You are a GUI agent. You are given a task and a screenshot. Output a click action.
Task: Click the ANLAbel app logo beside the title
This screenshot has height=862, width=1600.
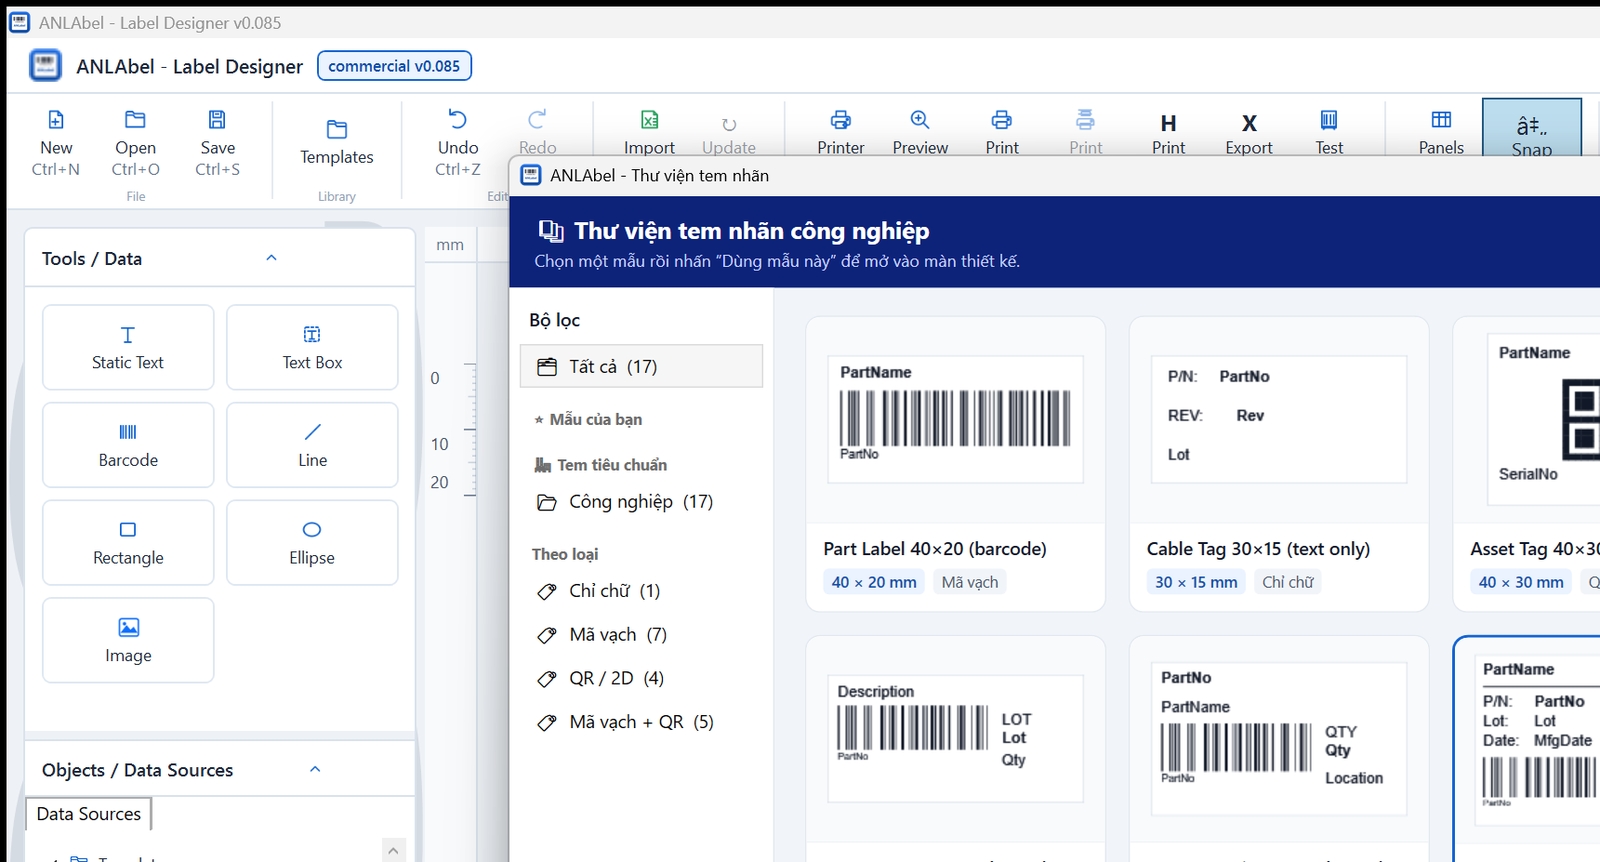click(x=46, y=66)
